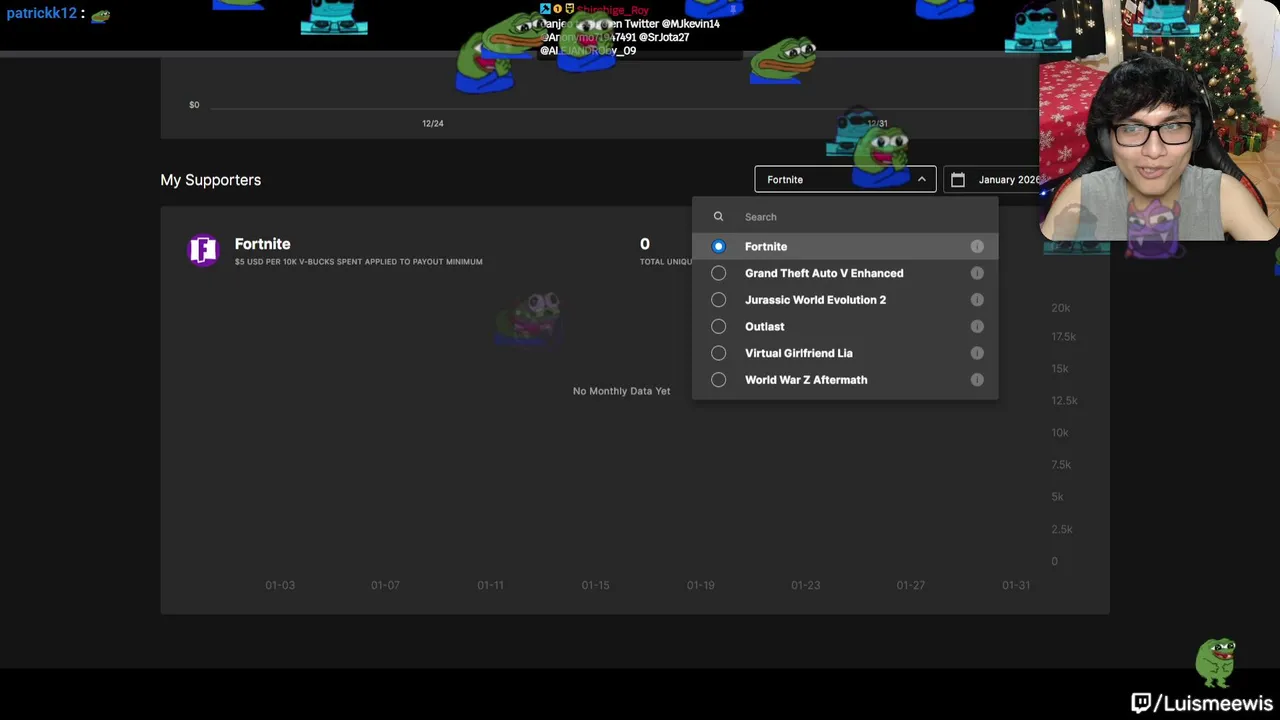Click the 01-15 axis label
This screenshot has height=720, width=1280.
point(595,585)
